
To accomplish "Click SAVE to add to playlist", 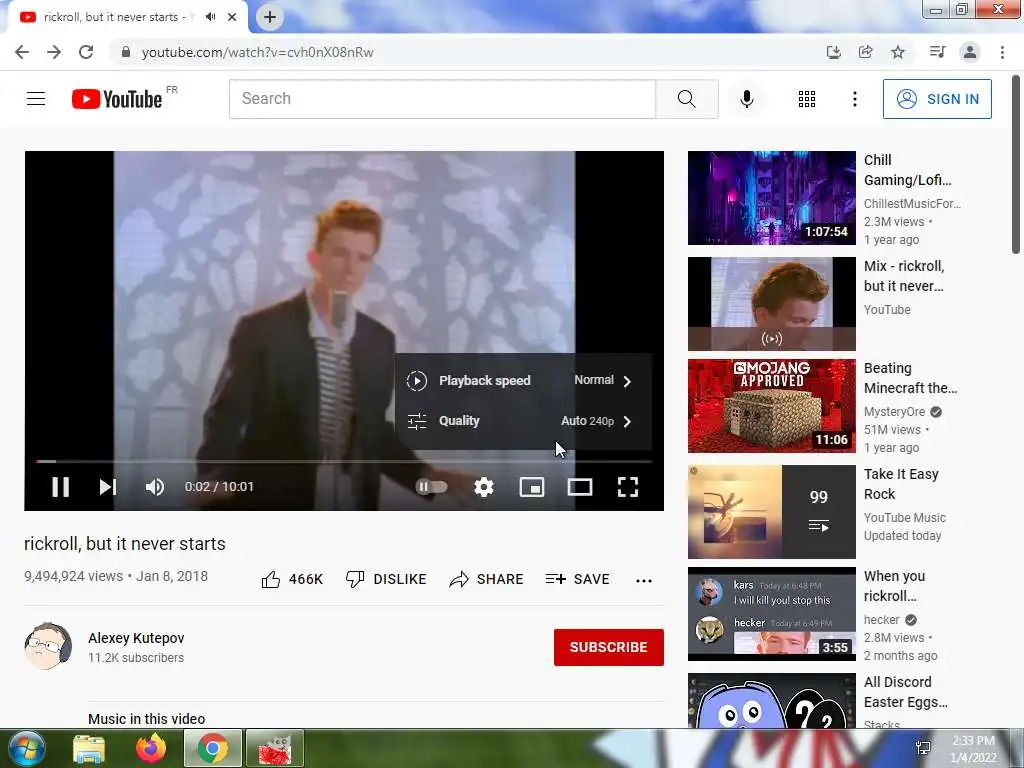I will [x=578, y=579].
